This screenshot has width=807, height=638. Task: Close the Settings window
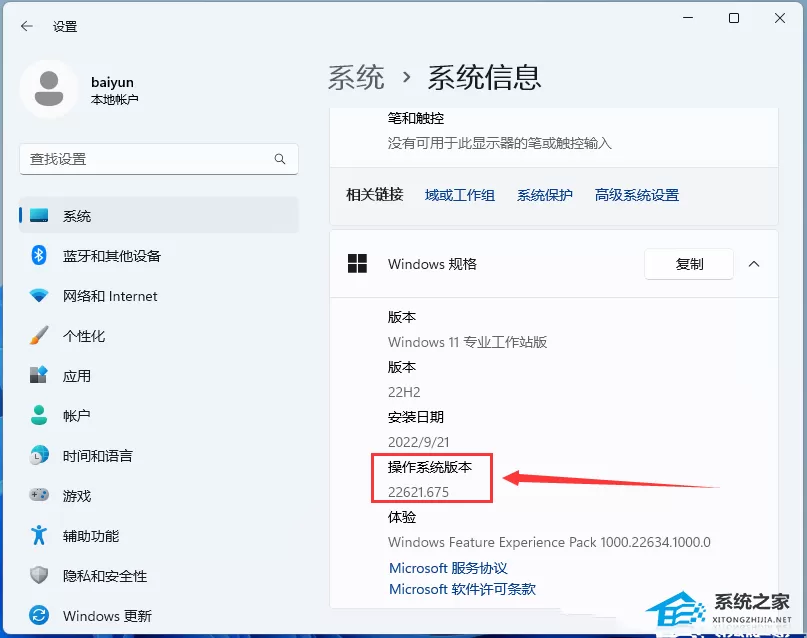click(x=780, y=18)
